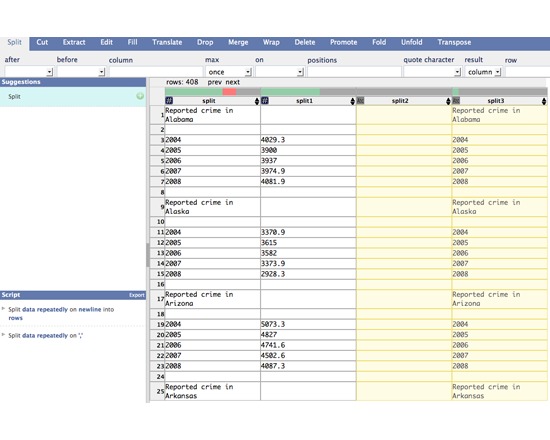Click cell '2928.3' in split1 column

tap(308, 274)
